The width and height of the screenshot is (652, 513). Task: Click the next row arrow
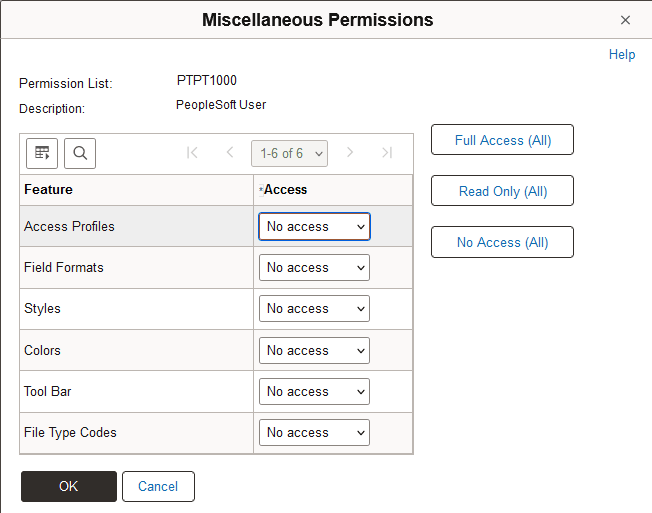350,153
